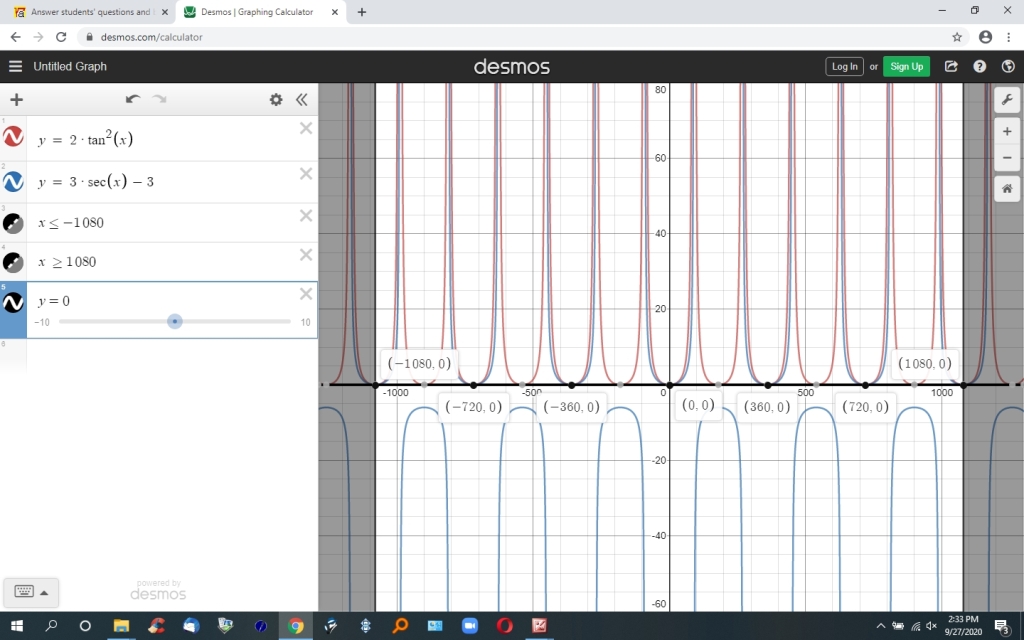Delete the y = 0 expression
This screenshot has width=1024, height=640.
point(306,294)
